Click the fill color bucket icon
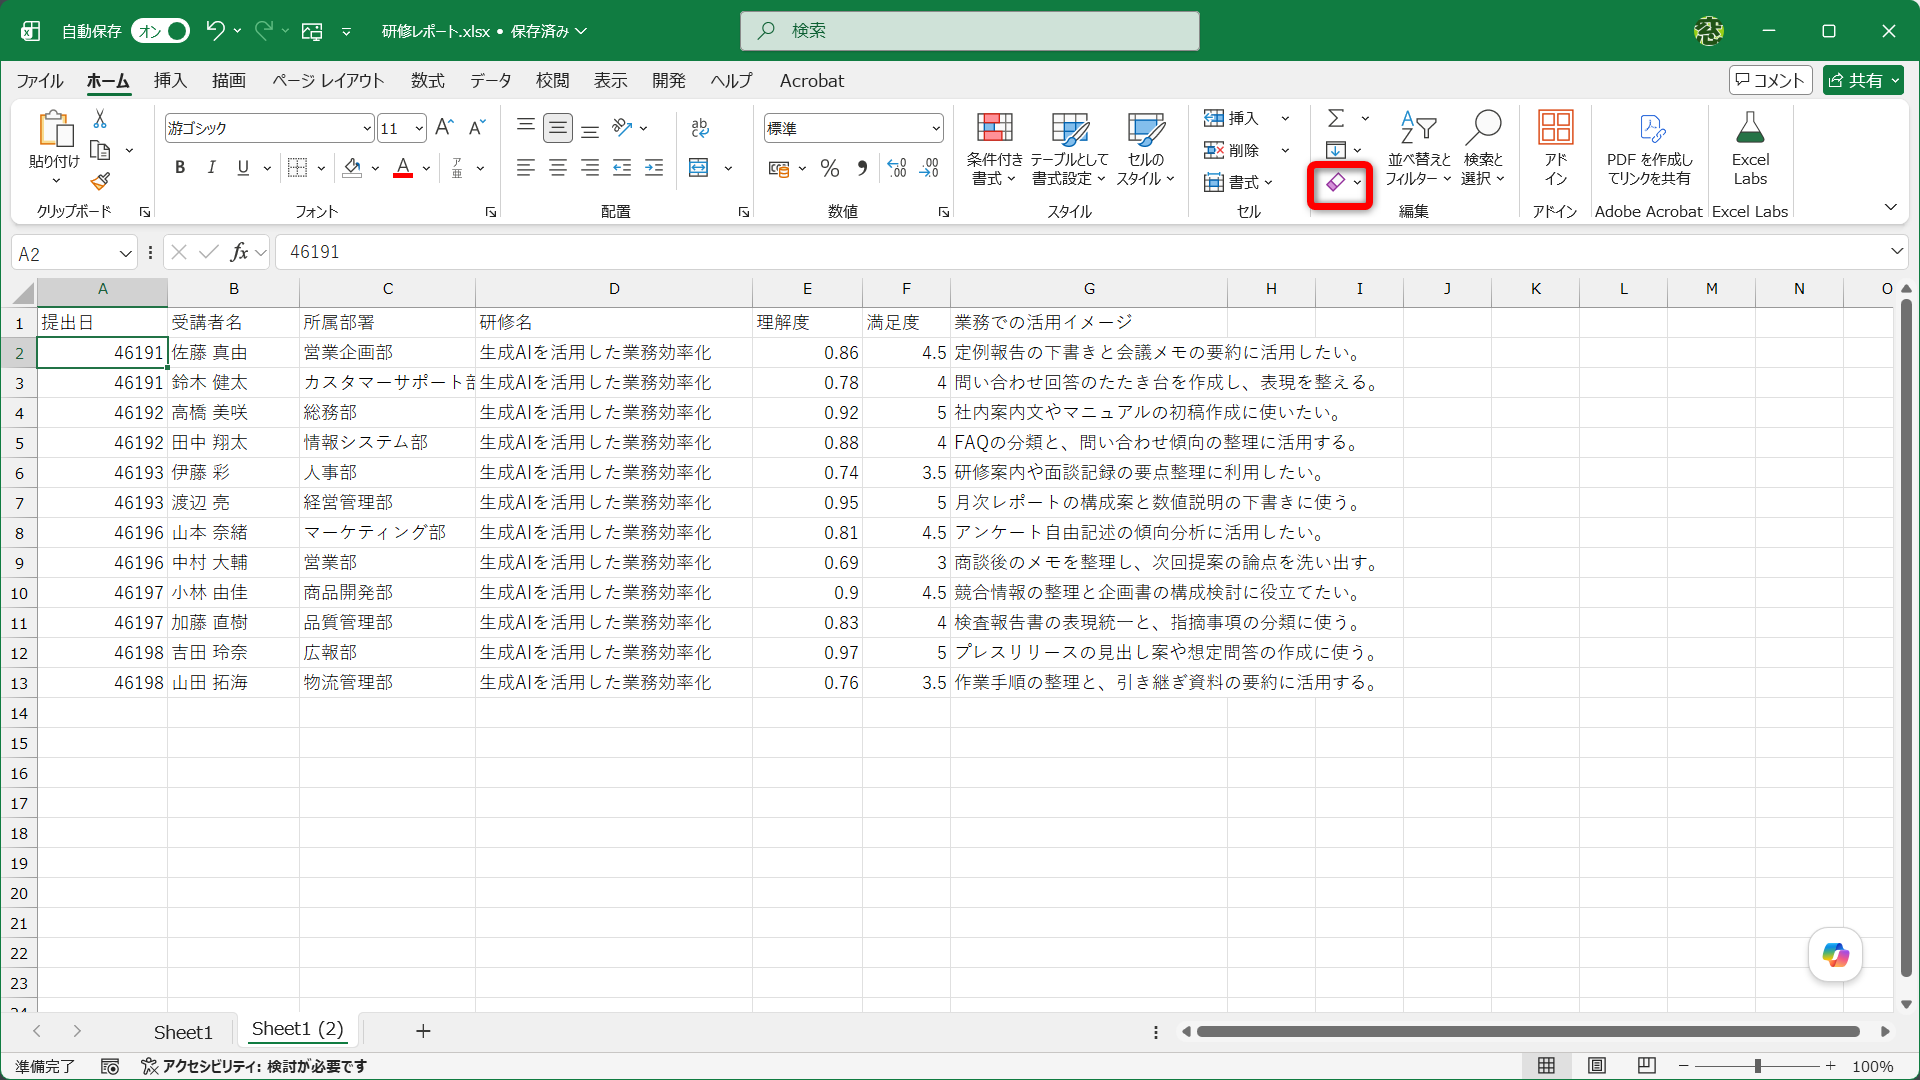The width and height of the screenshot is (1920, 1080). point(352,168)
